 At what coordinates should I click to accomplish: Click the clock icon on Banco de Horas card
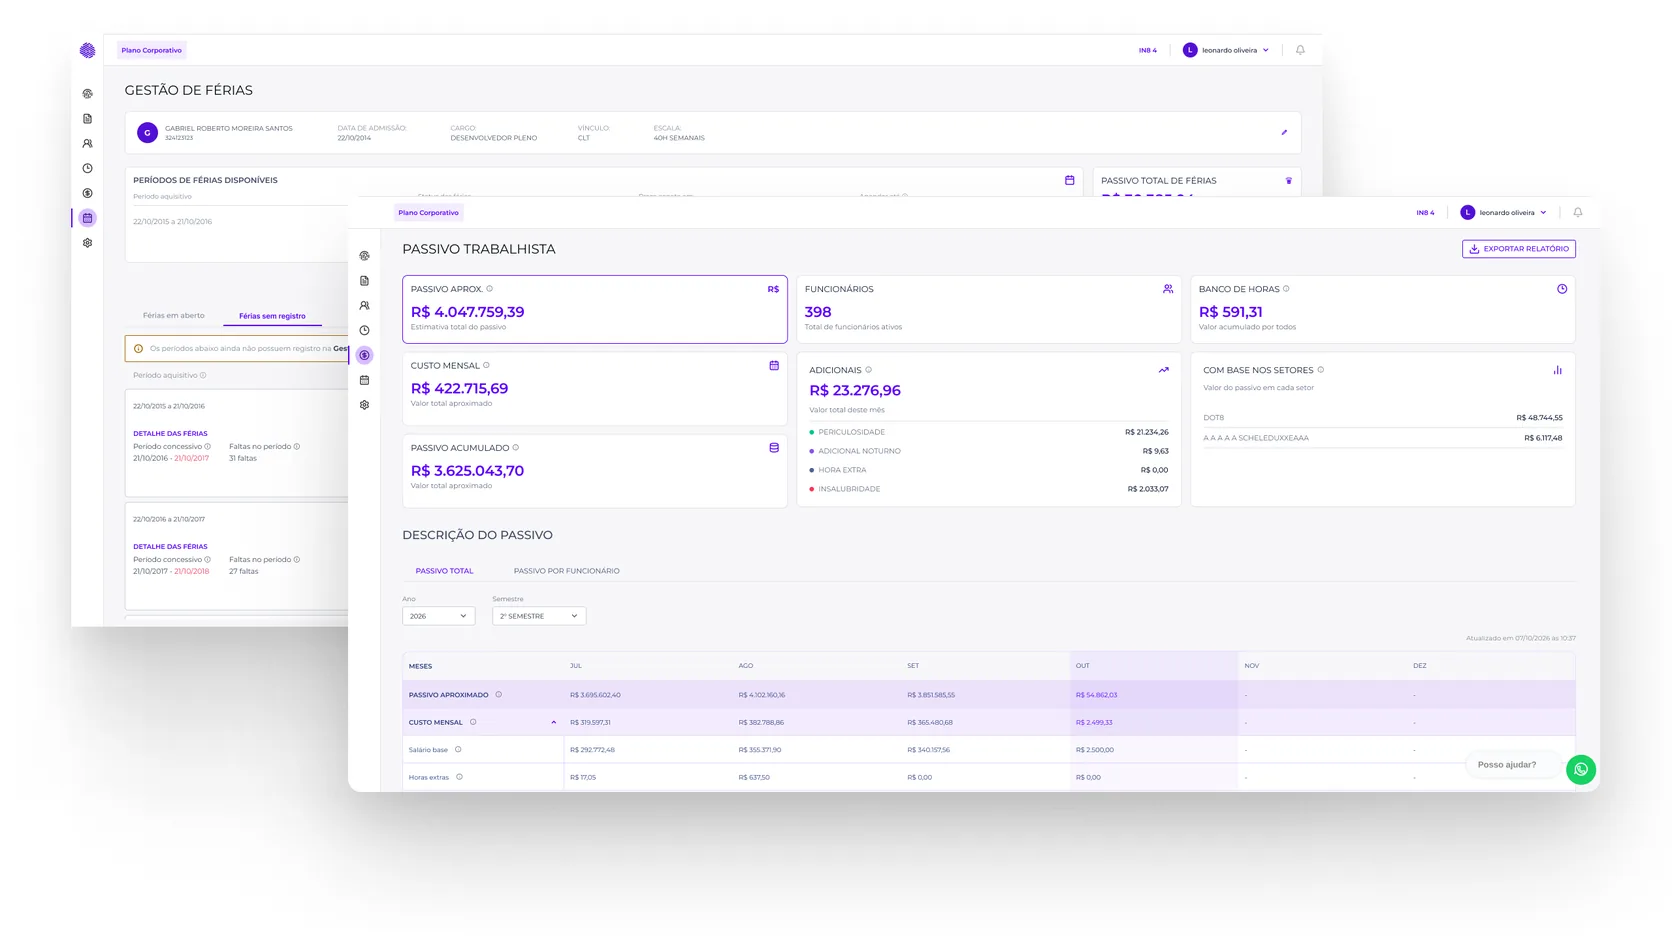pos(1562,289)
